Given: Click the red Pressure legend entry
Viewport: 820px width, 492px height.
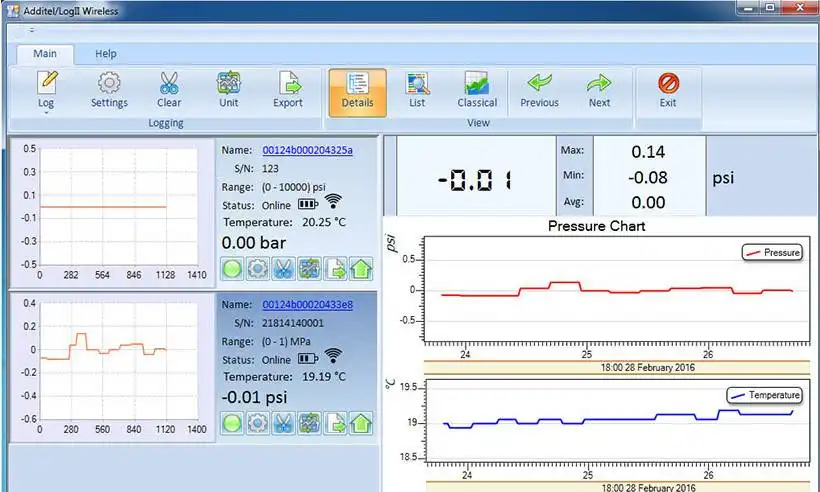Looking at the screenshot, I should [x=773, y=253].
